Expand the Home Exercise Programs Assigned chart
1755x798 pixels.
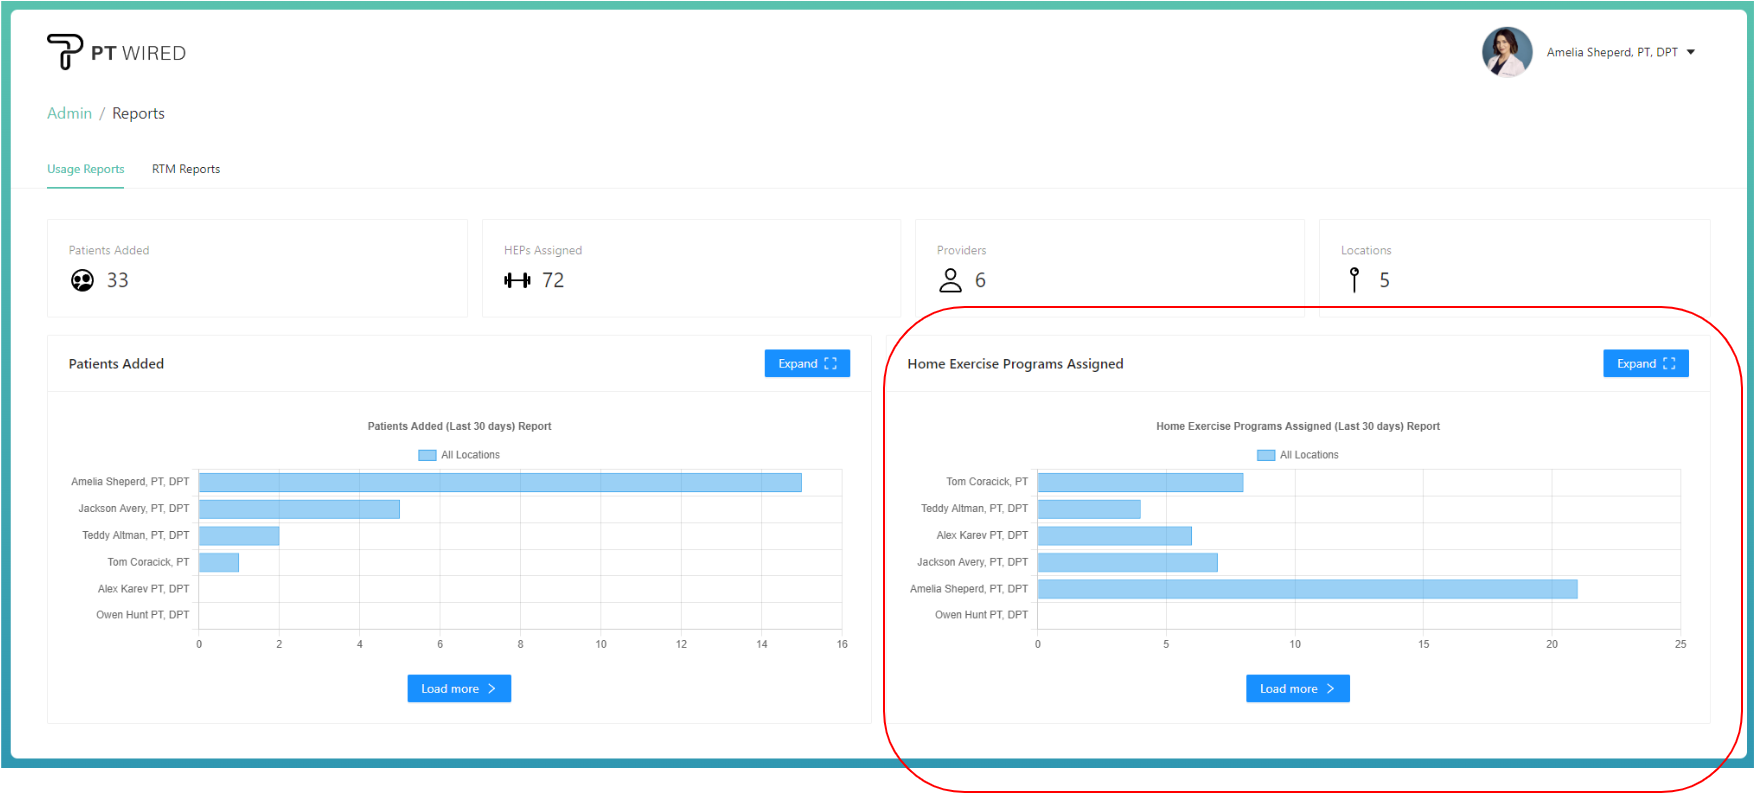coord(1645,364)
